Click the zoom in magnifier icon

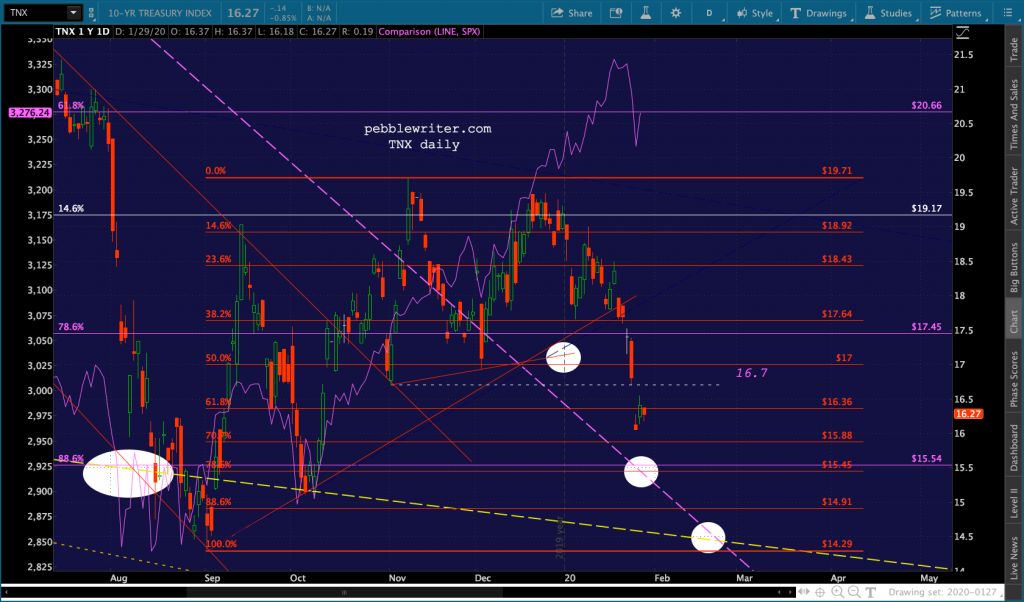[x=837, y=592]
